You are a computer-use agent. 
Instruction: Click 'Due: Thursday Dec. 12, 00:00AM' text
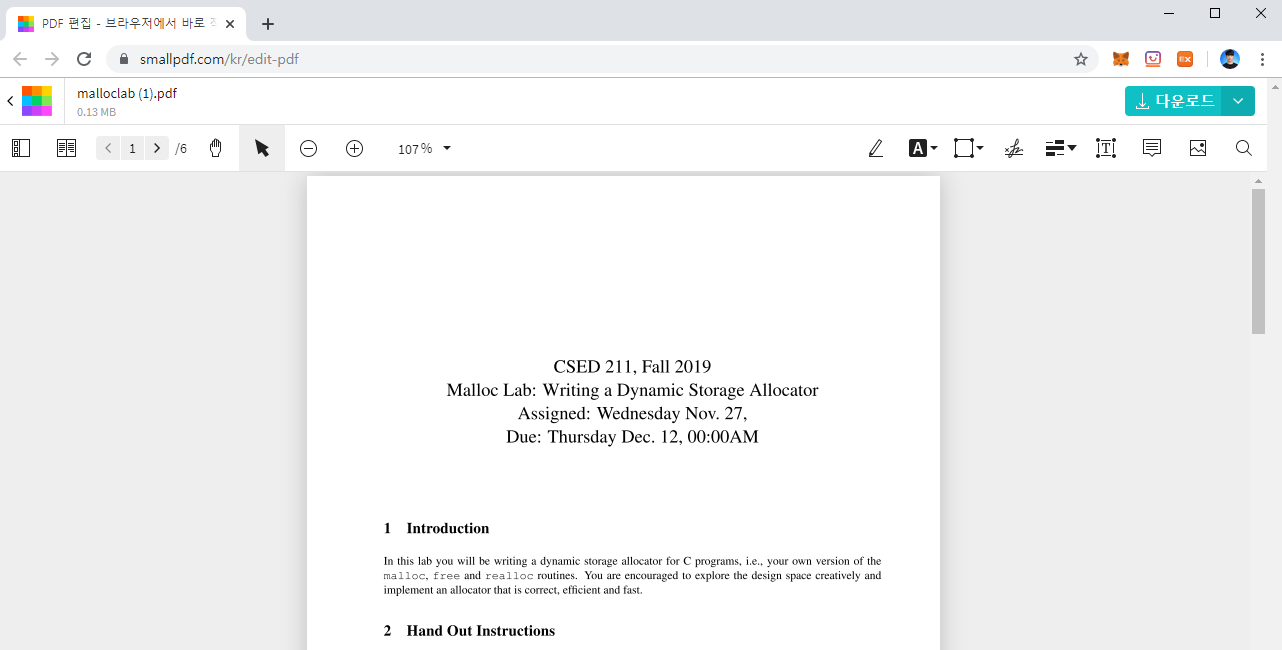tap(632, 437)
